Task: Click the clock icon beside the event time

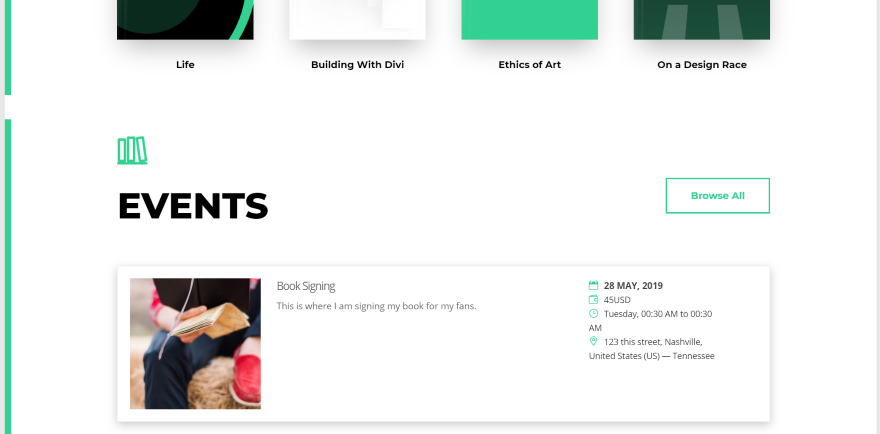Action: pos(594,314)
